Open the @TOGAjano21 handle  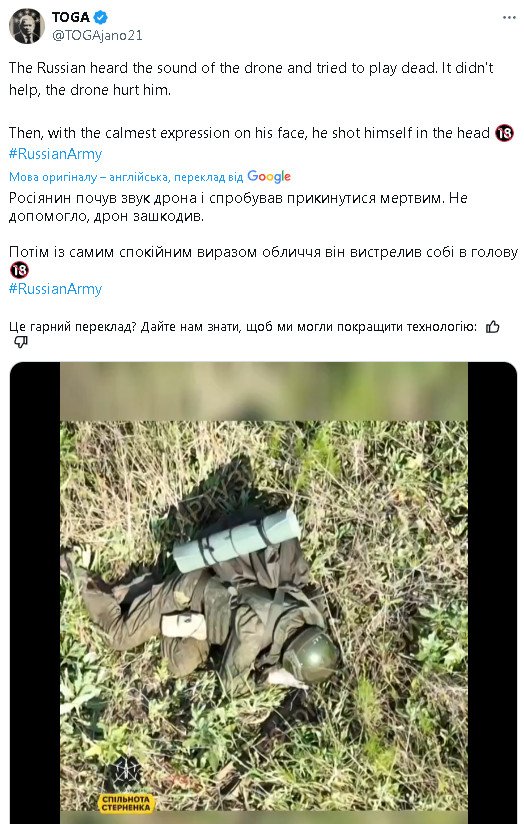(97, 35)
